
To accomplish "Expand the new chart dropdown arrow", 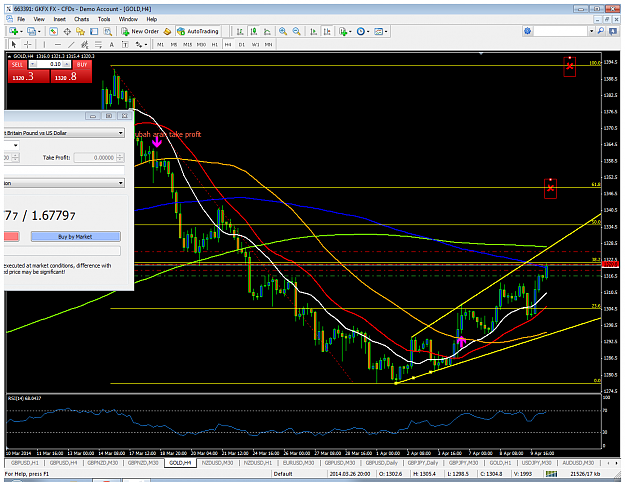I will tap(21, 31).
